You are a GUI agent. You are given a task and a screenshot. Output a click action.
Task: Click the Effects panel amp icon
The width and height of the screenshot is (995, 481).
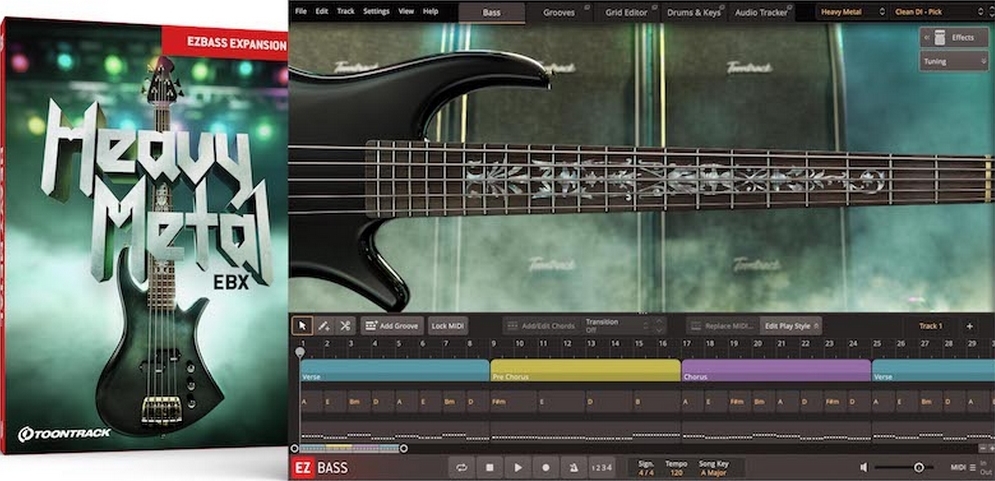click(940, 37)
